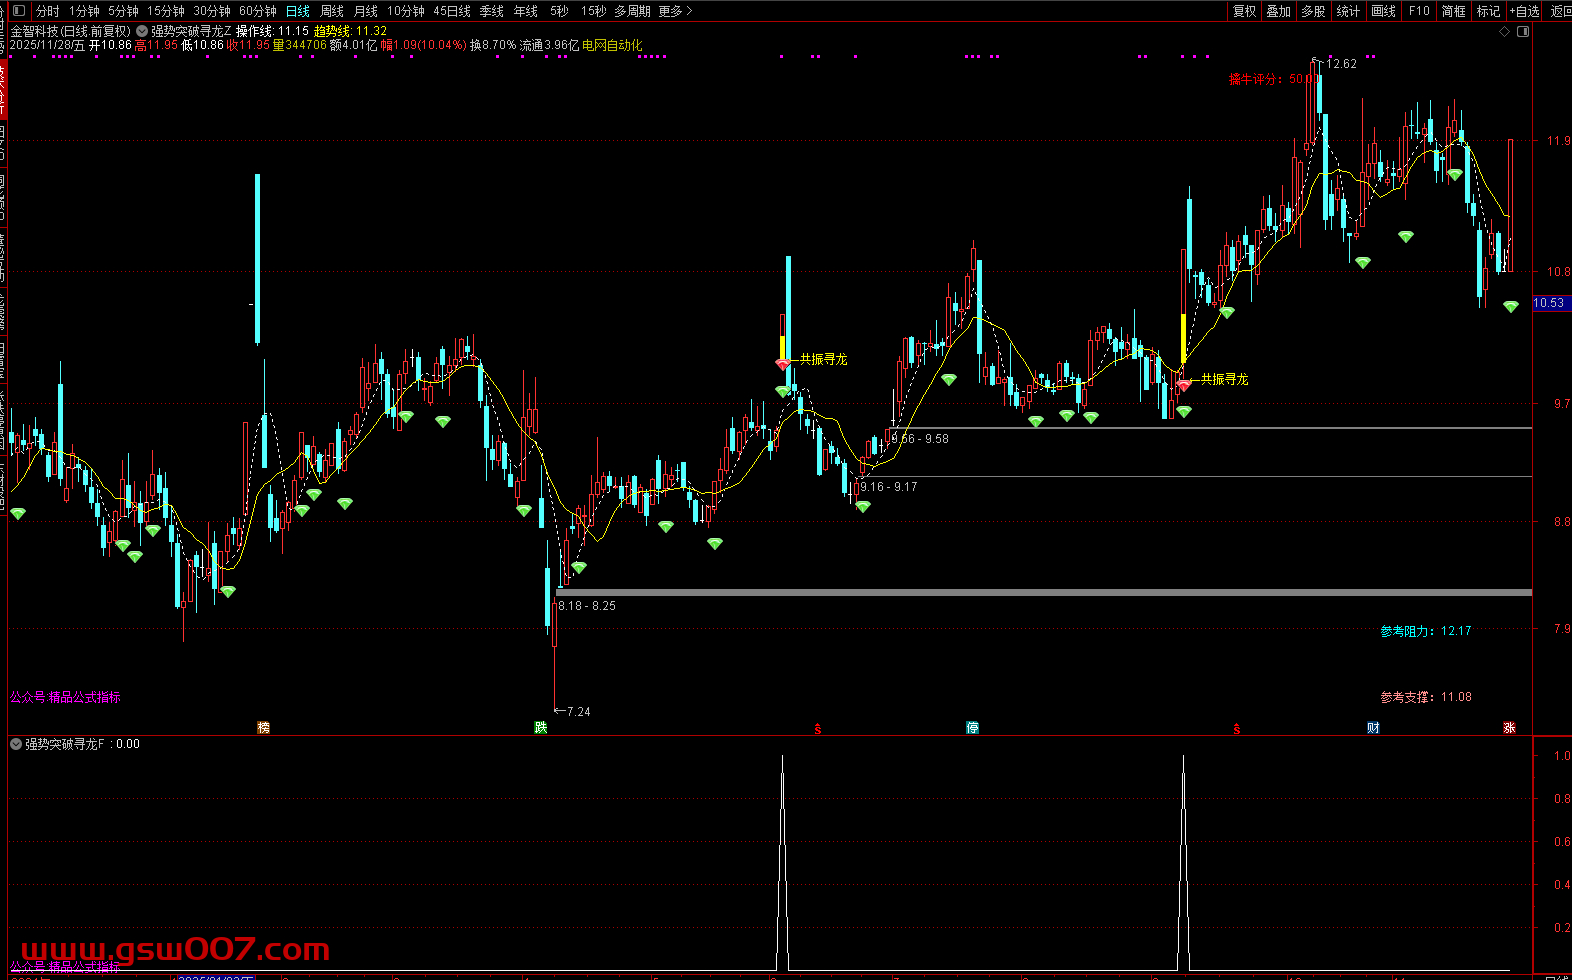Open F10 company information
1572x980 pixels.
[1419, 11]
